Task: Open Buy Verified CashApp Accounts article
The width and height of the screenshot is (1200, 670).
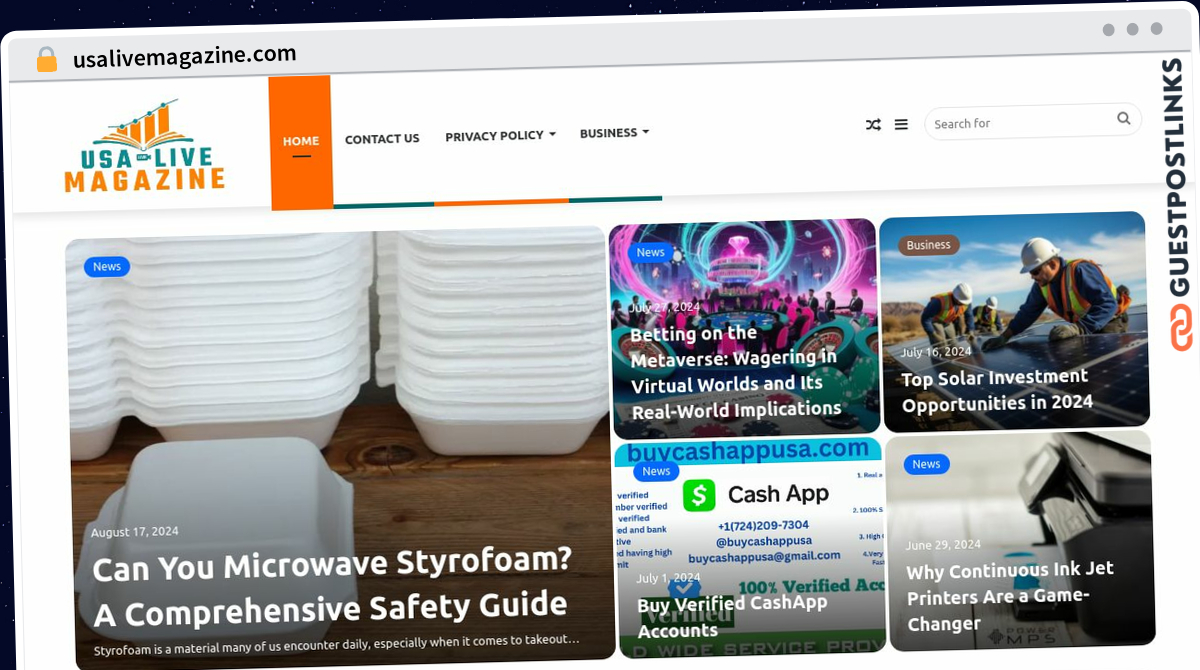Action: click(732, 616)
